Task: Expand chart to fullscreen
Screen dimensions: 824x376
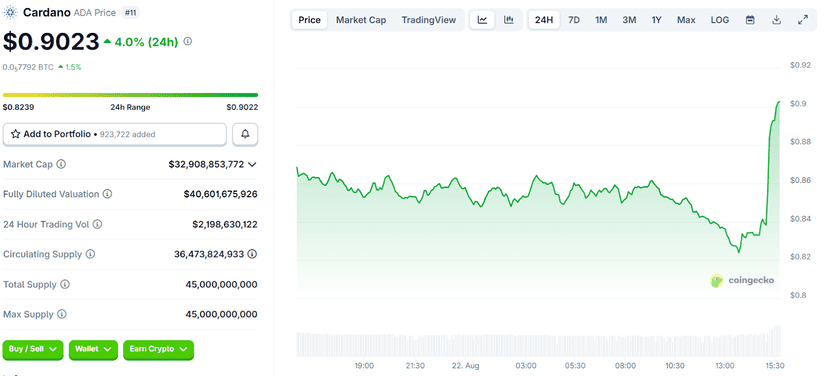Action: click(802, 20)
